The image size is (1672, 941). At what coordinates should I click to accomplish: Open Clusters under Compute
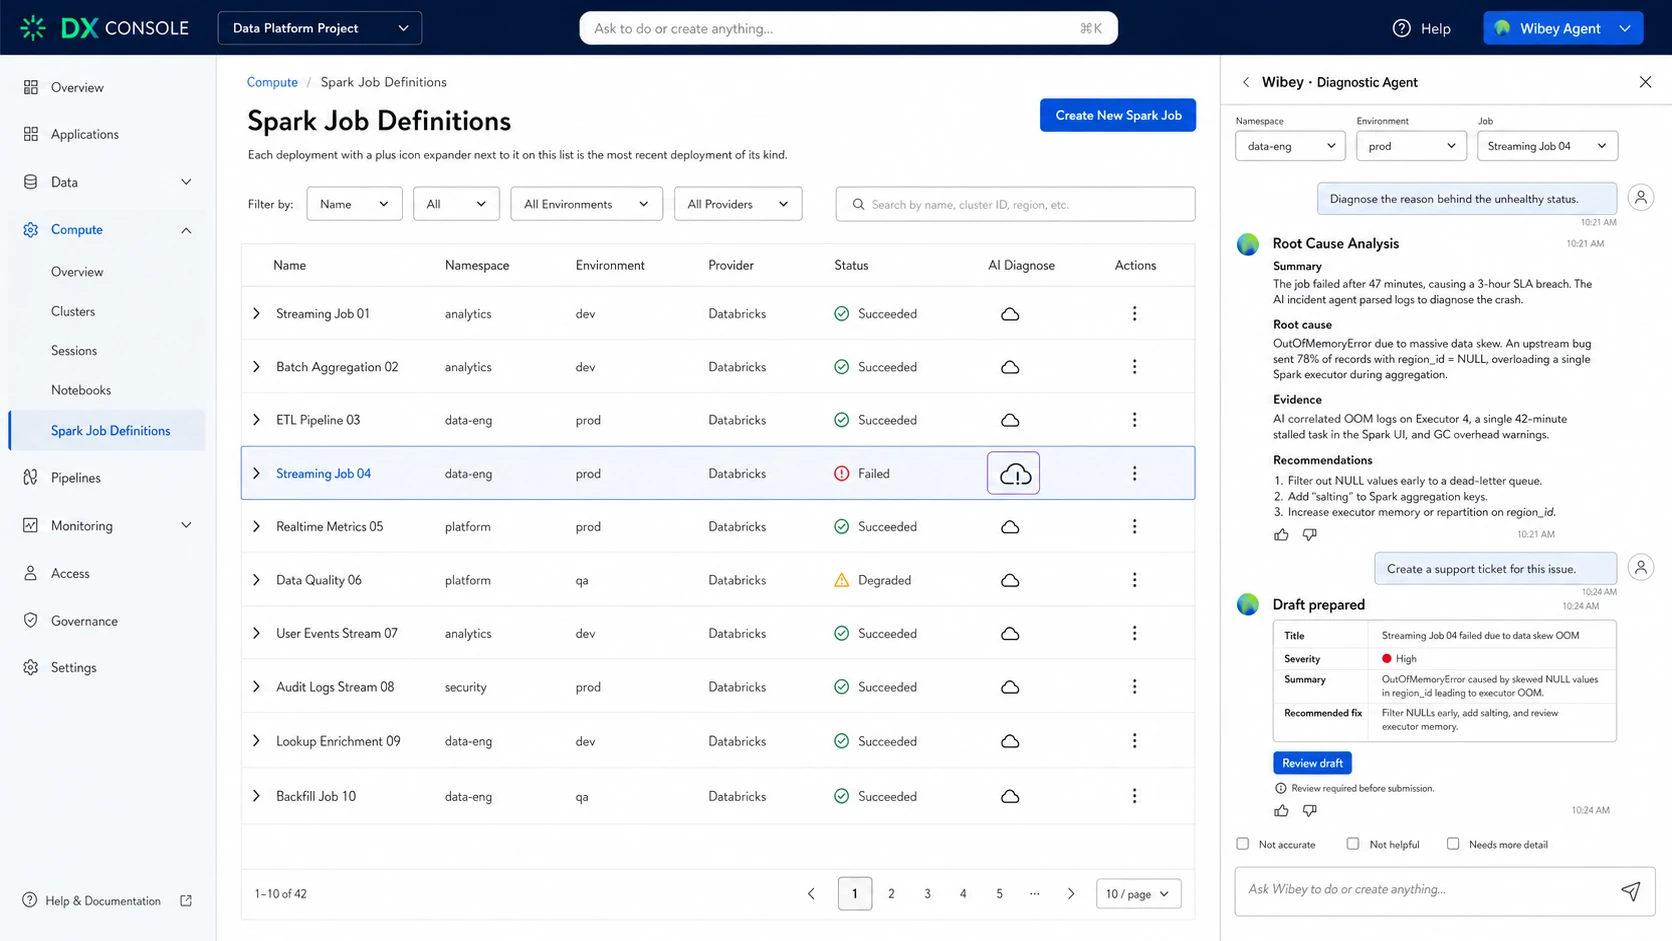click(73, 311)
